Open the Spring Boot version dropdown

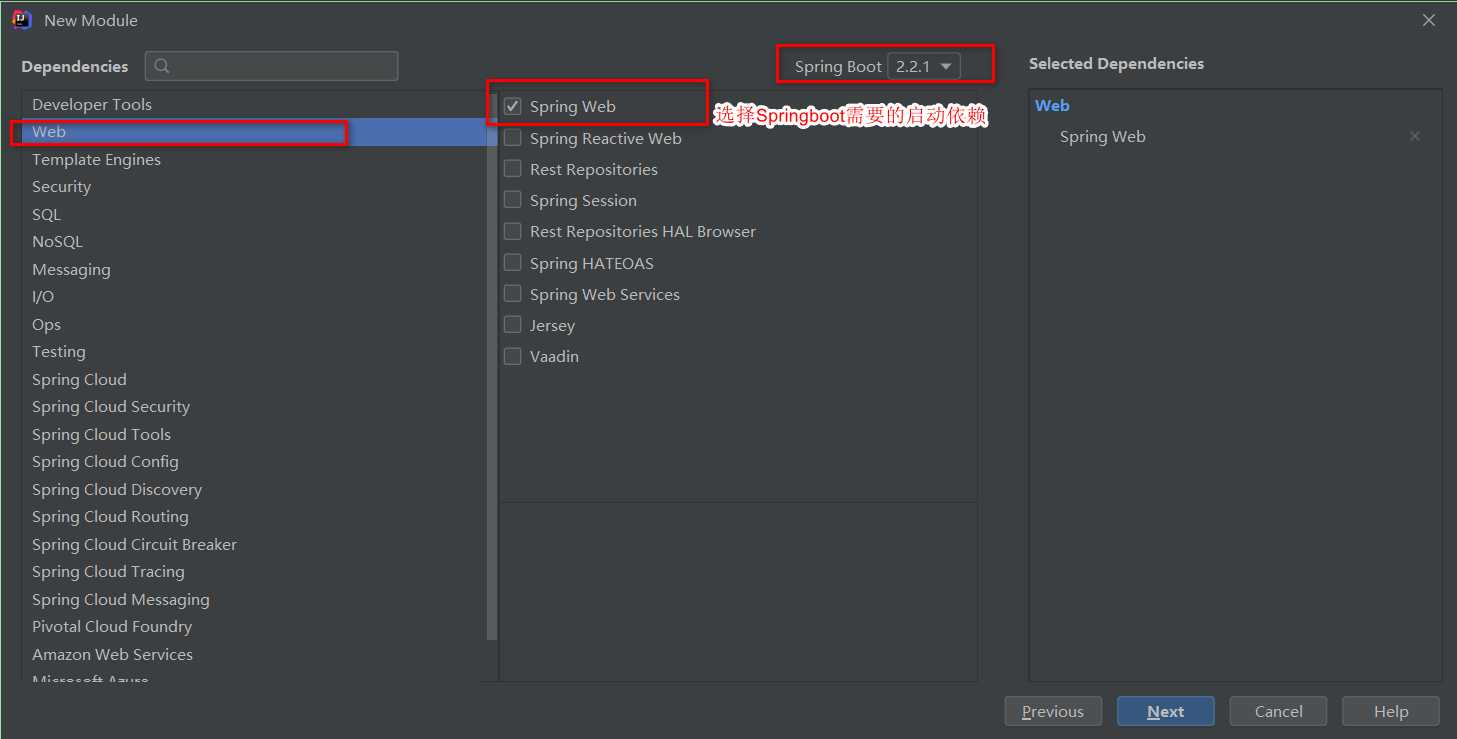[x=924, y=67]
